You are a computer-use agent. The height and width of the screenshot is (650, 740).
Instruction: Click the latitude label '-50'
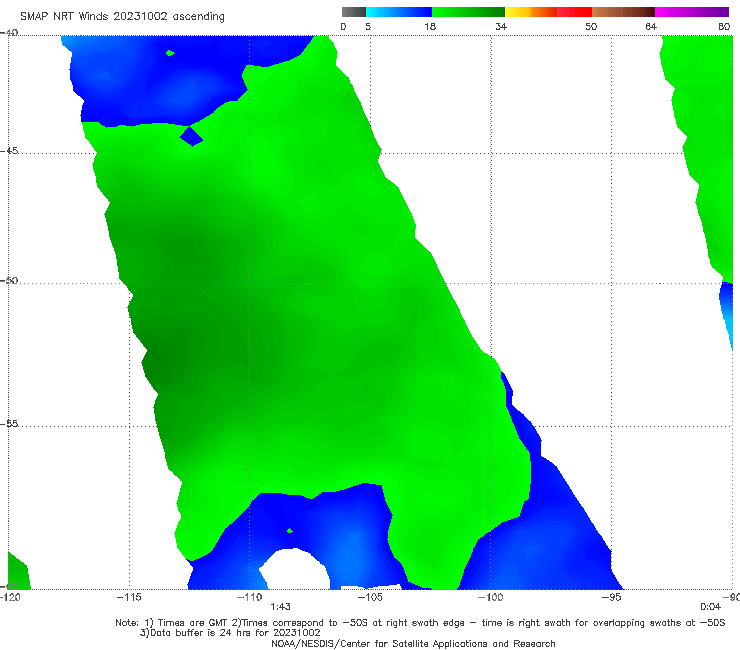pos(9,281)
